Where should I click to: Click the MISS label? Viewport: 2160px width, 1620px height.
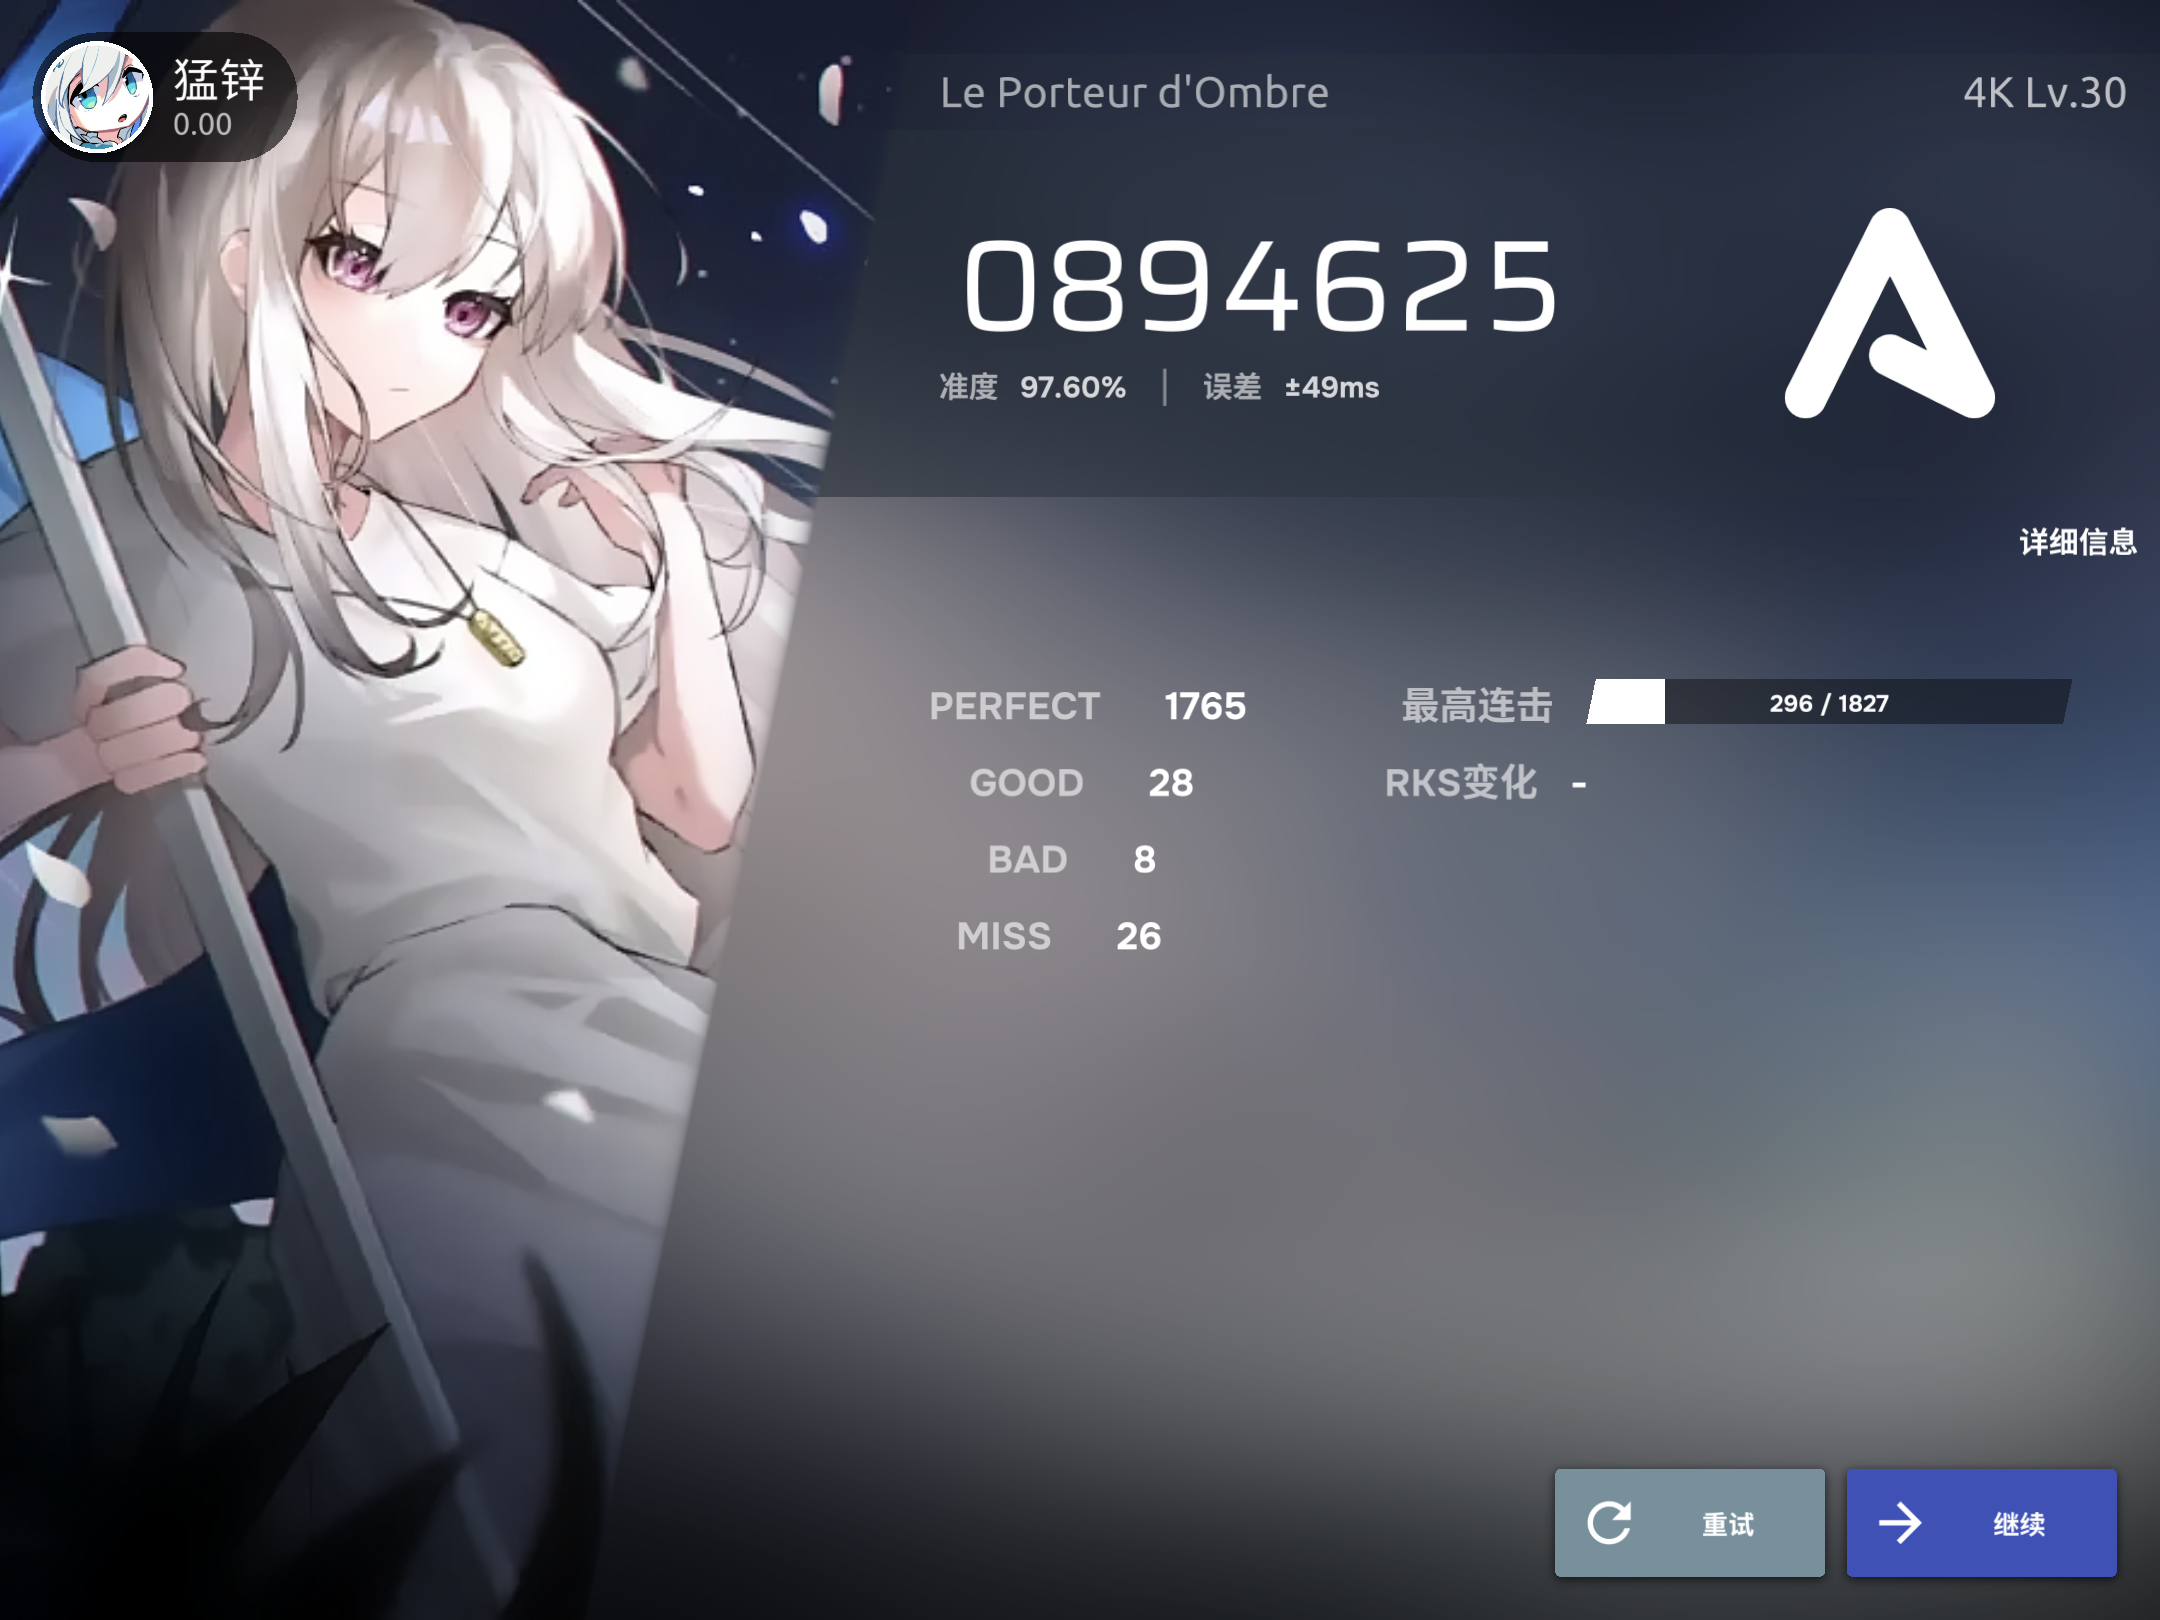[x=1004, y=936]
